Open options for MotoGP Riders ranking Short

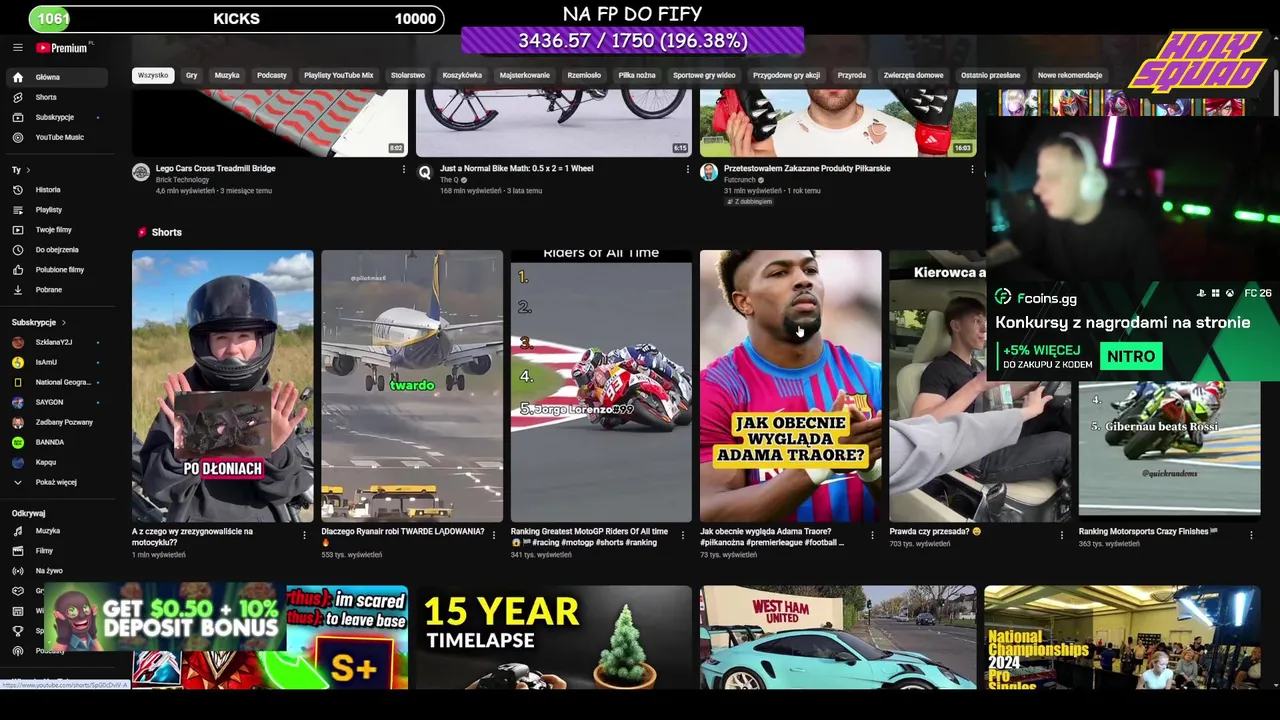point(683,535)
